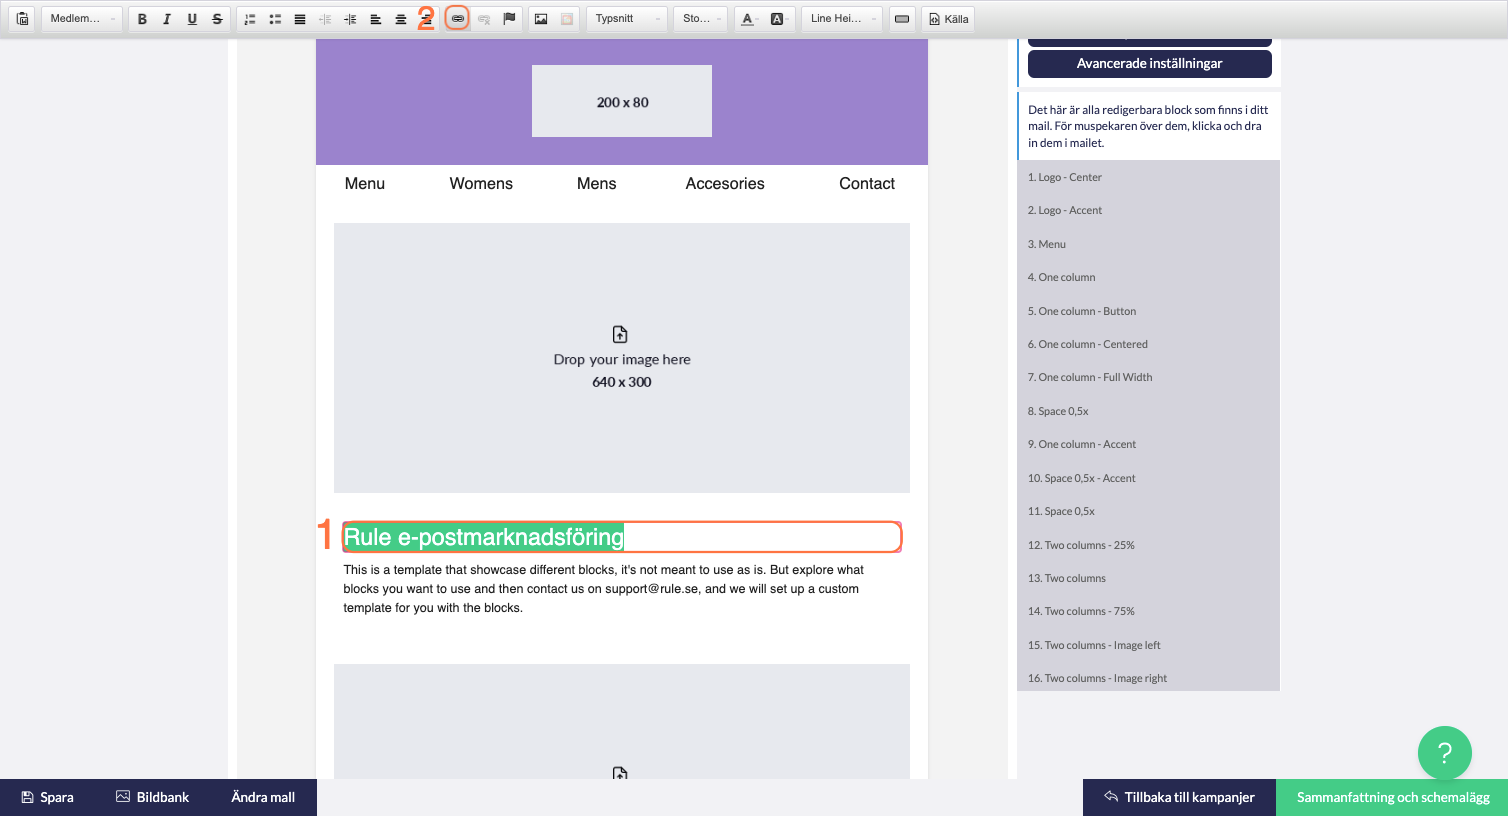Center align the text
Viewport: 1508px width, 816px height.
pyautogui.click(x=401, y=19)
